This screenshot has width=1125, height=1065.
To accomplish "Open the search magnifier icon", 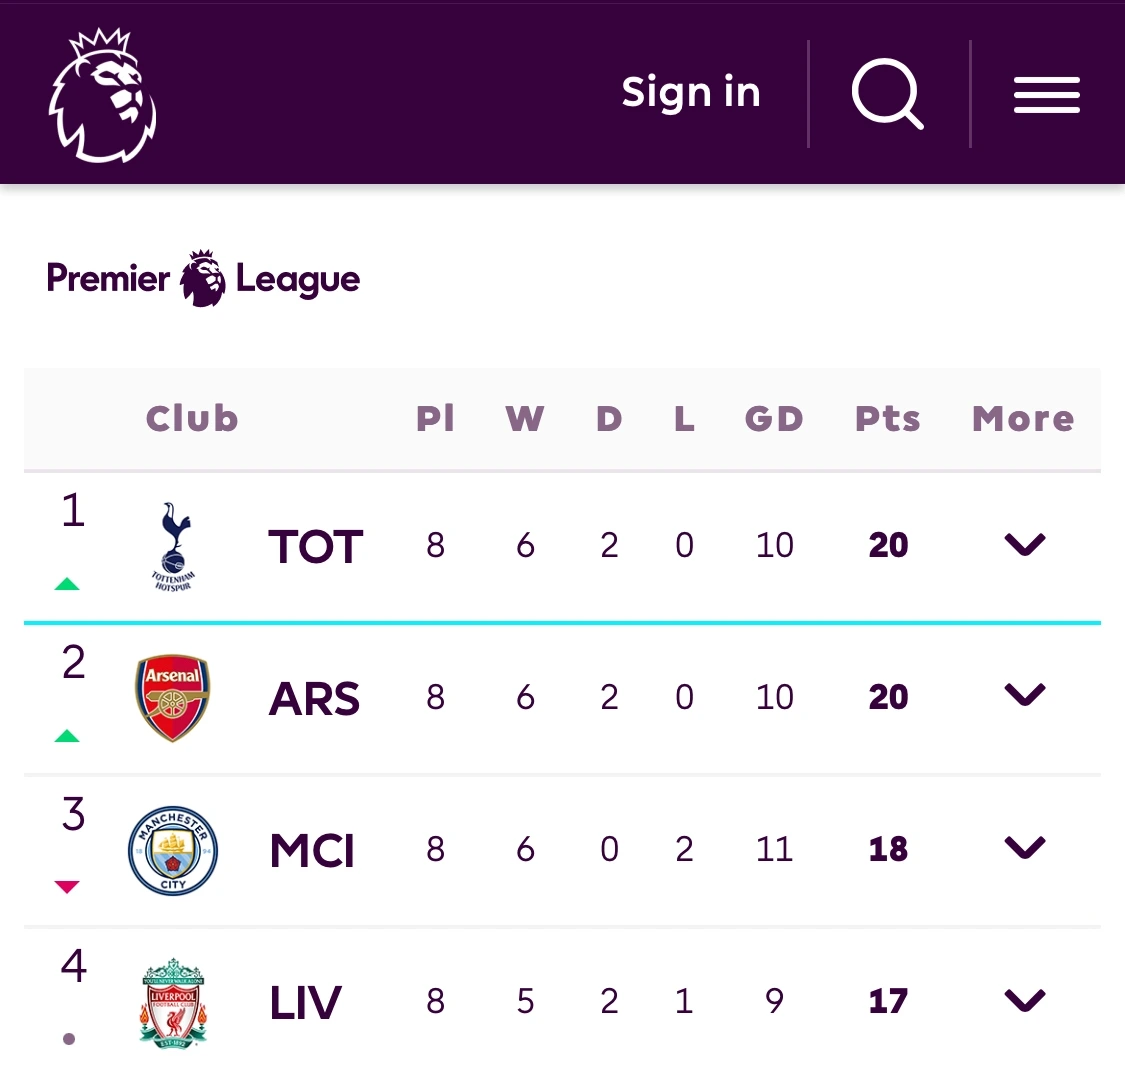I will [x=887, y=95].
